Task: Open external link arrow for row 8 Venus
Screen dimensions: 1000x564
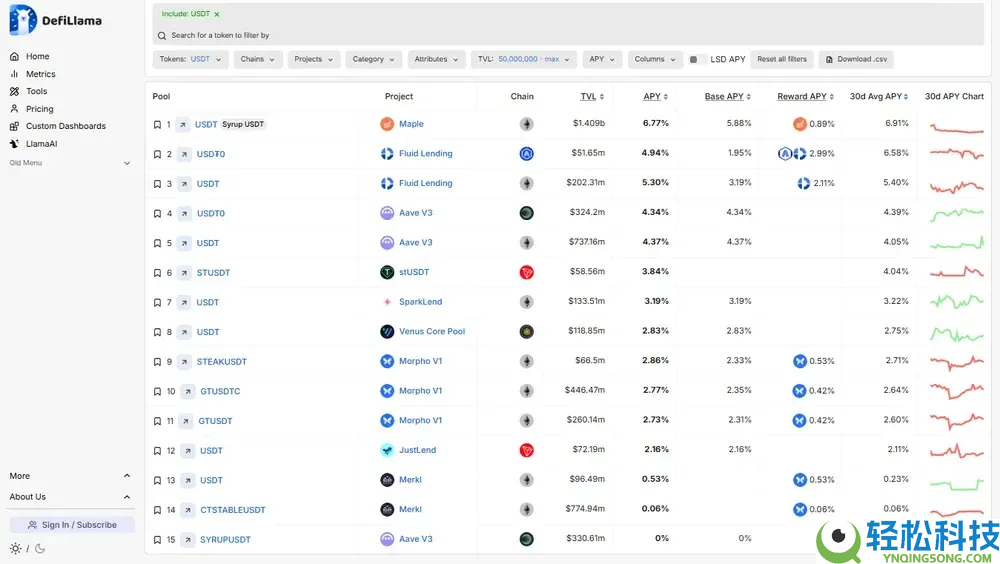Action: 184,332
